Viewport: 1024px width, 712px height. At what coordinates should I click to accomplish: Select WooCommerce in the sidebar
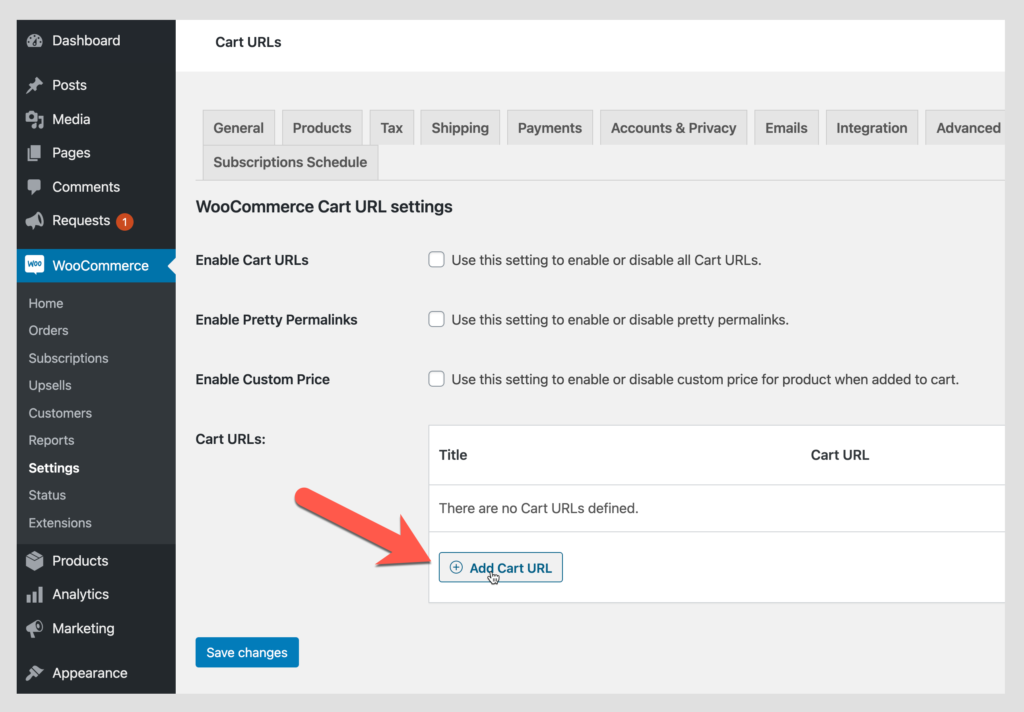pyautogui.click(x=96, y=265)
